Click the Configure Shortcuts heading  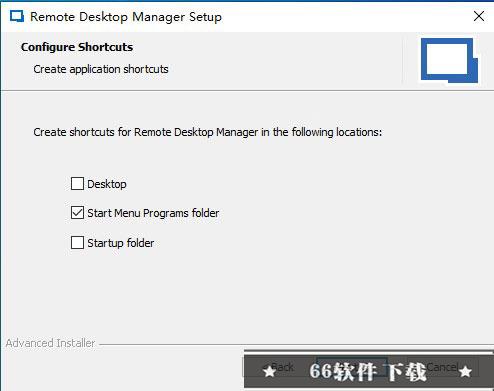[77, 47]
